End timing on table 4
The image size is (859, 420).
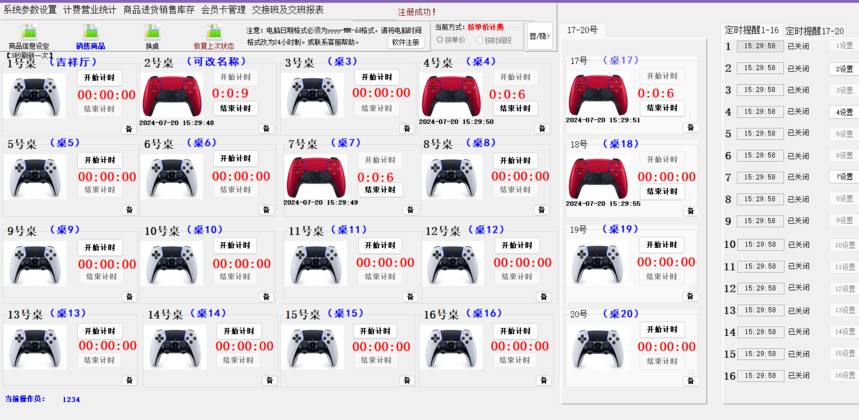[516, 108]
